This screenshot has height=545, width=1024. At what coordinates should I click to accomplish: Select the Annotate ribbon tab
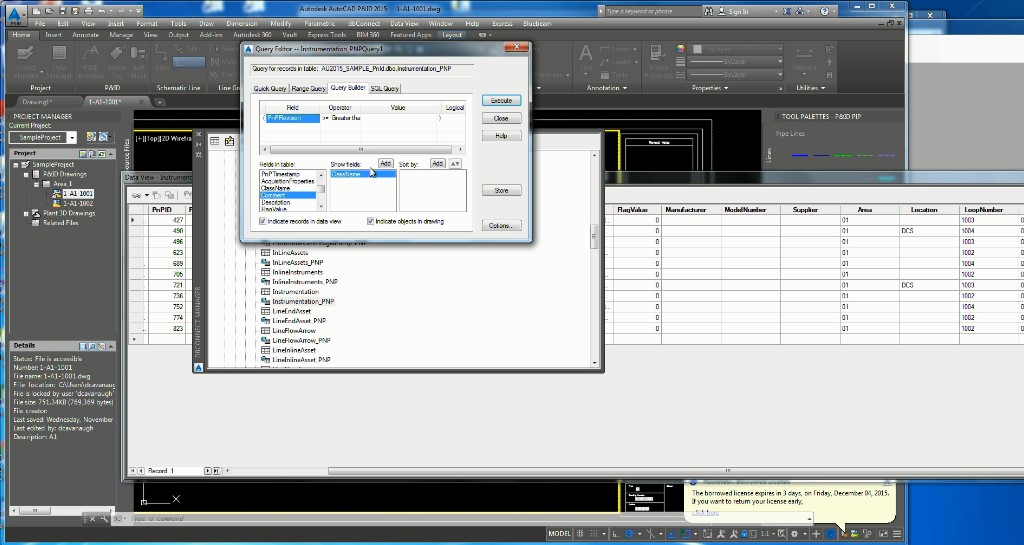(86, 35)
